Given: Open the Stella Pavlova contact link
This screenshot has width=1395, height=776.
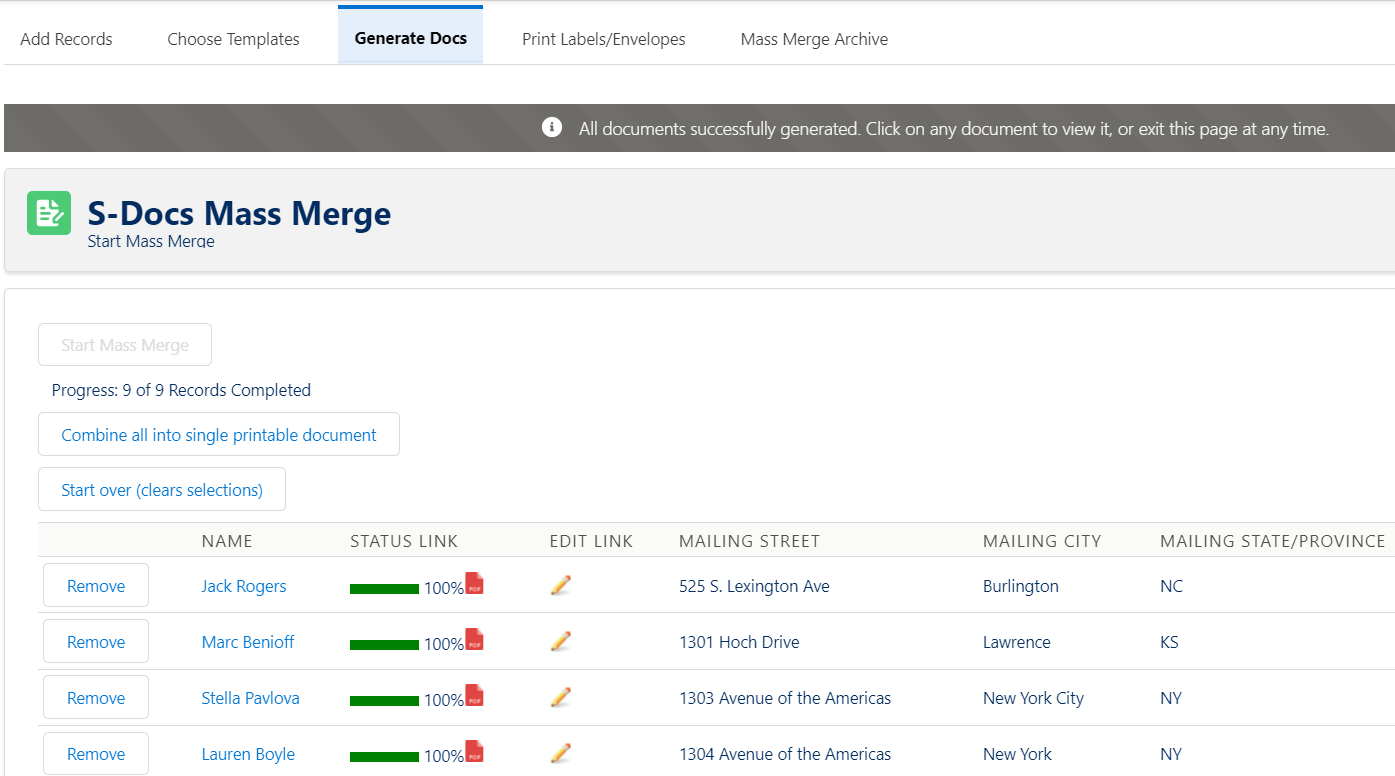Looking at the screenshot, I should (251, 698).
